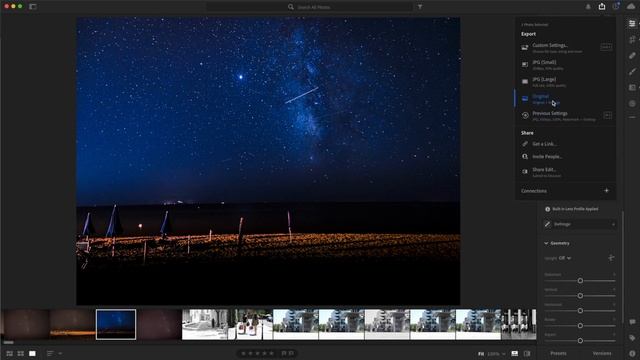Expand the Defringe settings chevron
The image size is (640, 360).
pos(613,224)
